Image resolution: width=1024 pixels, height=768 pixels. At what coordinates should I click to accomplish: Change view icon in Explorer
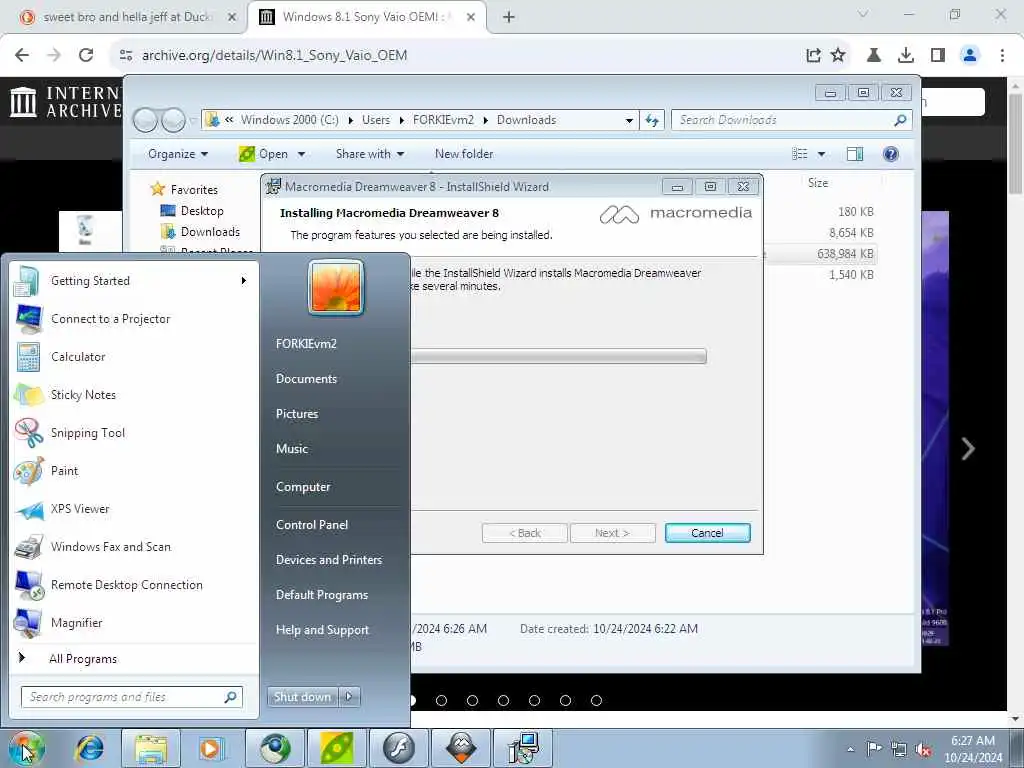tap(800, 154)
